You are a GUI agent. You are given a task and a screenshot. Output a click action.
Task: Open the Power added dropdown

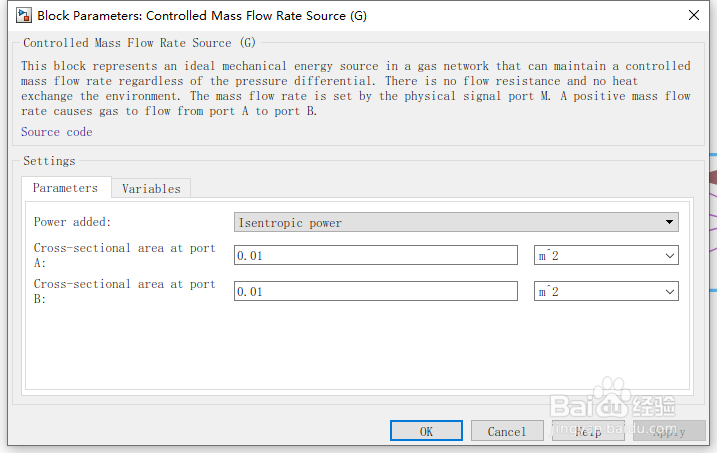pyautogui.click(x=456, y=223)
